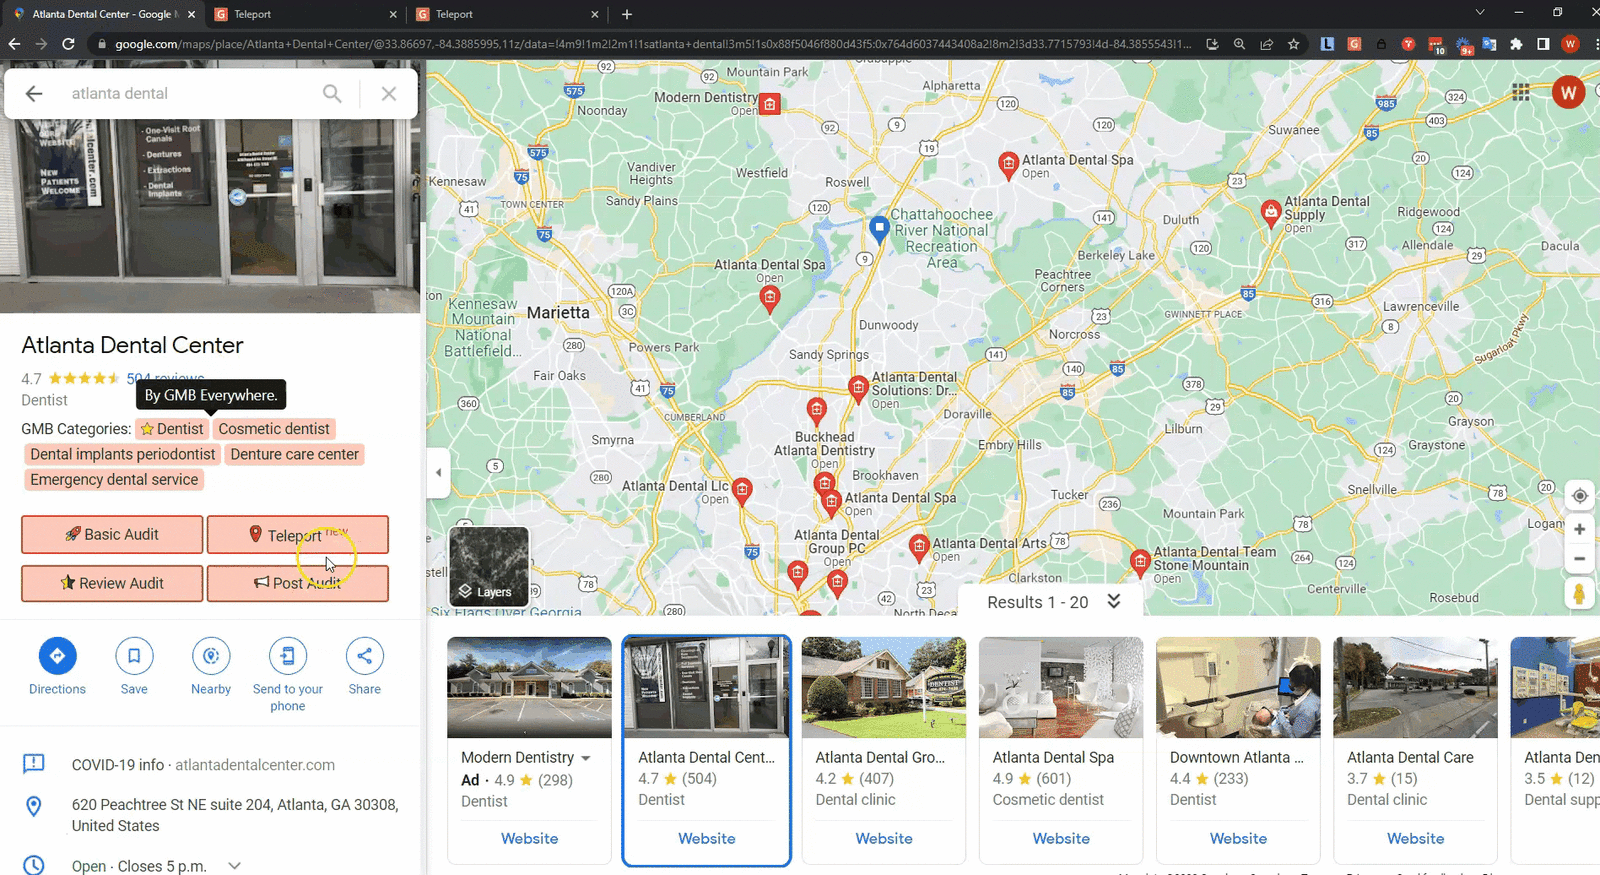
Task: Click Atlanta Dental Supply map pin
Action: point(1270,213)
